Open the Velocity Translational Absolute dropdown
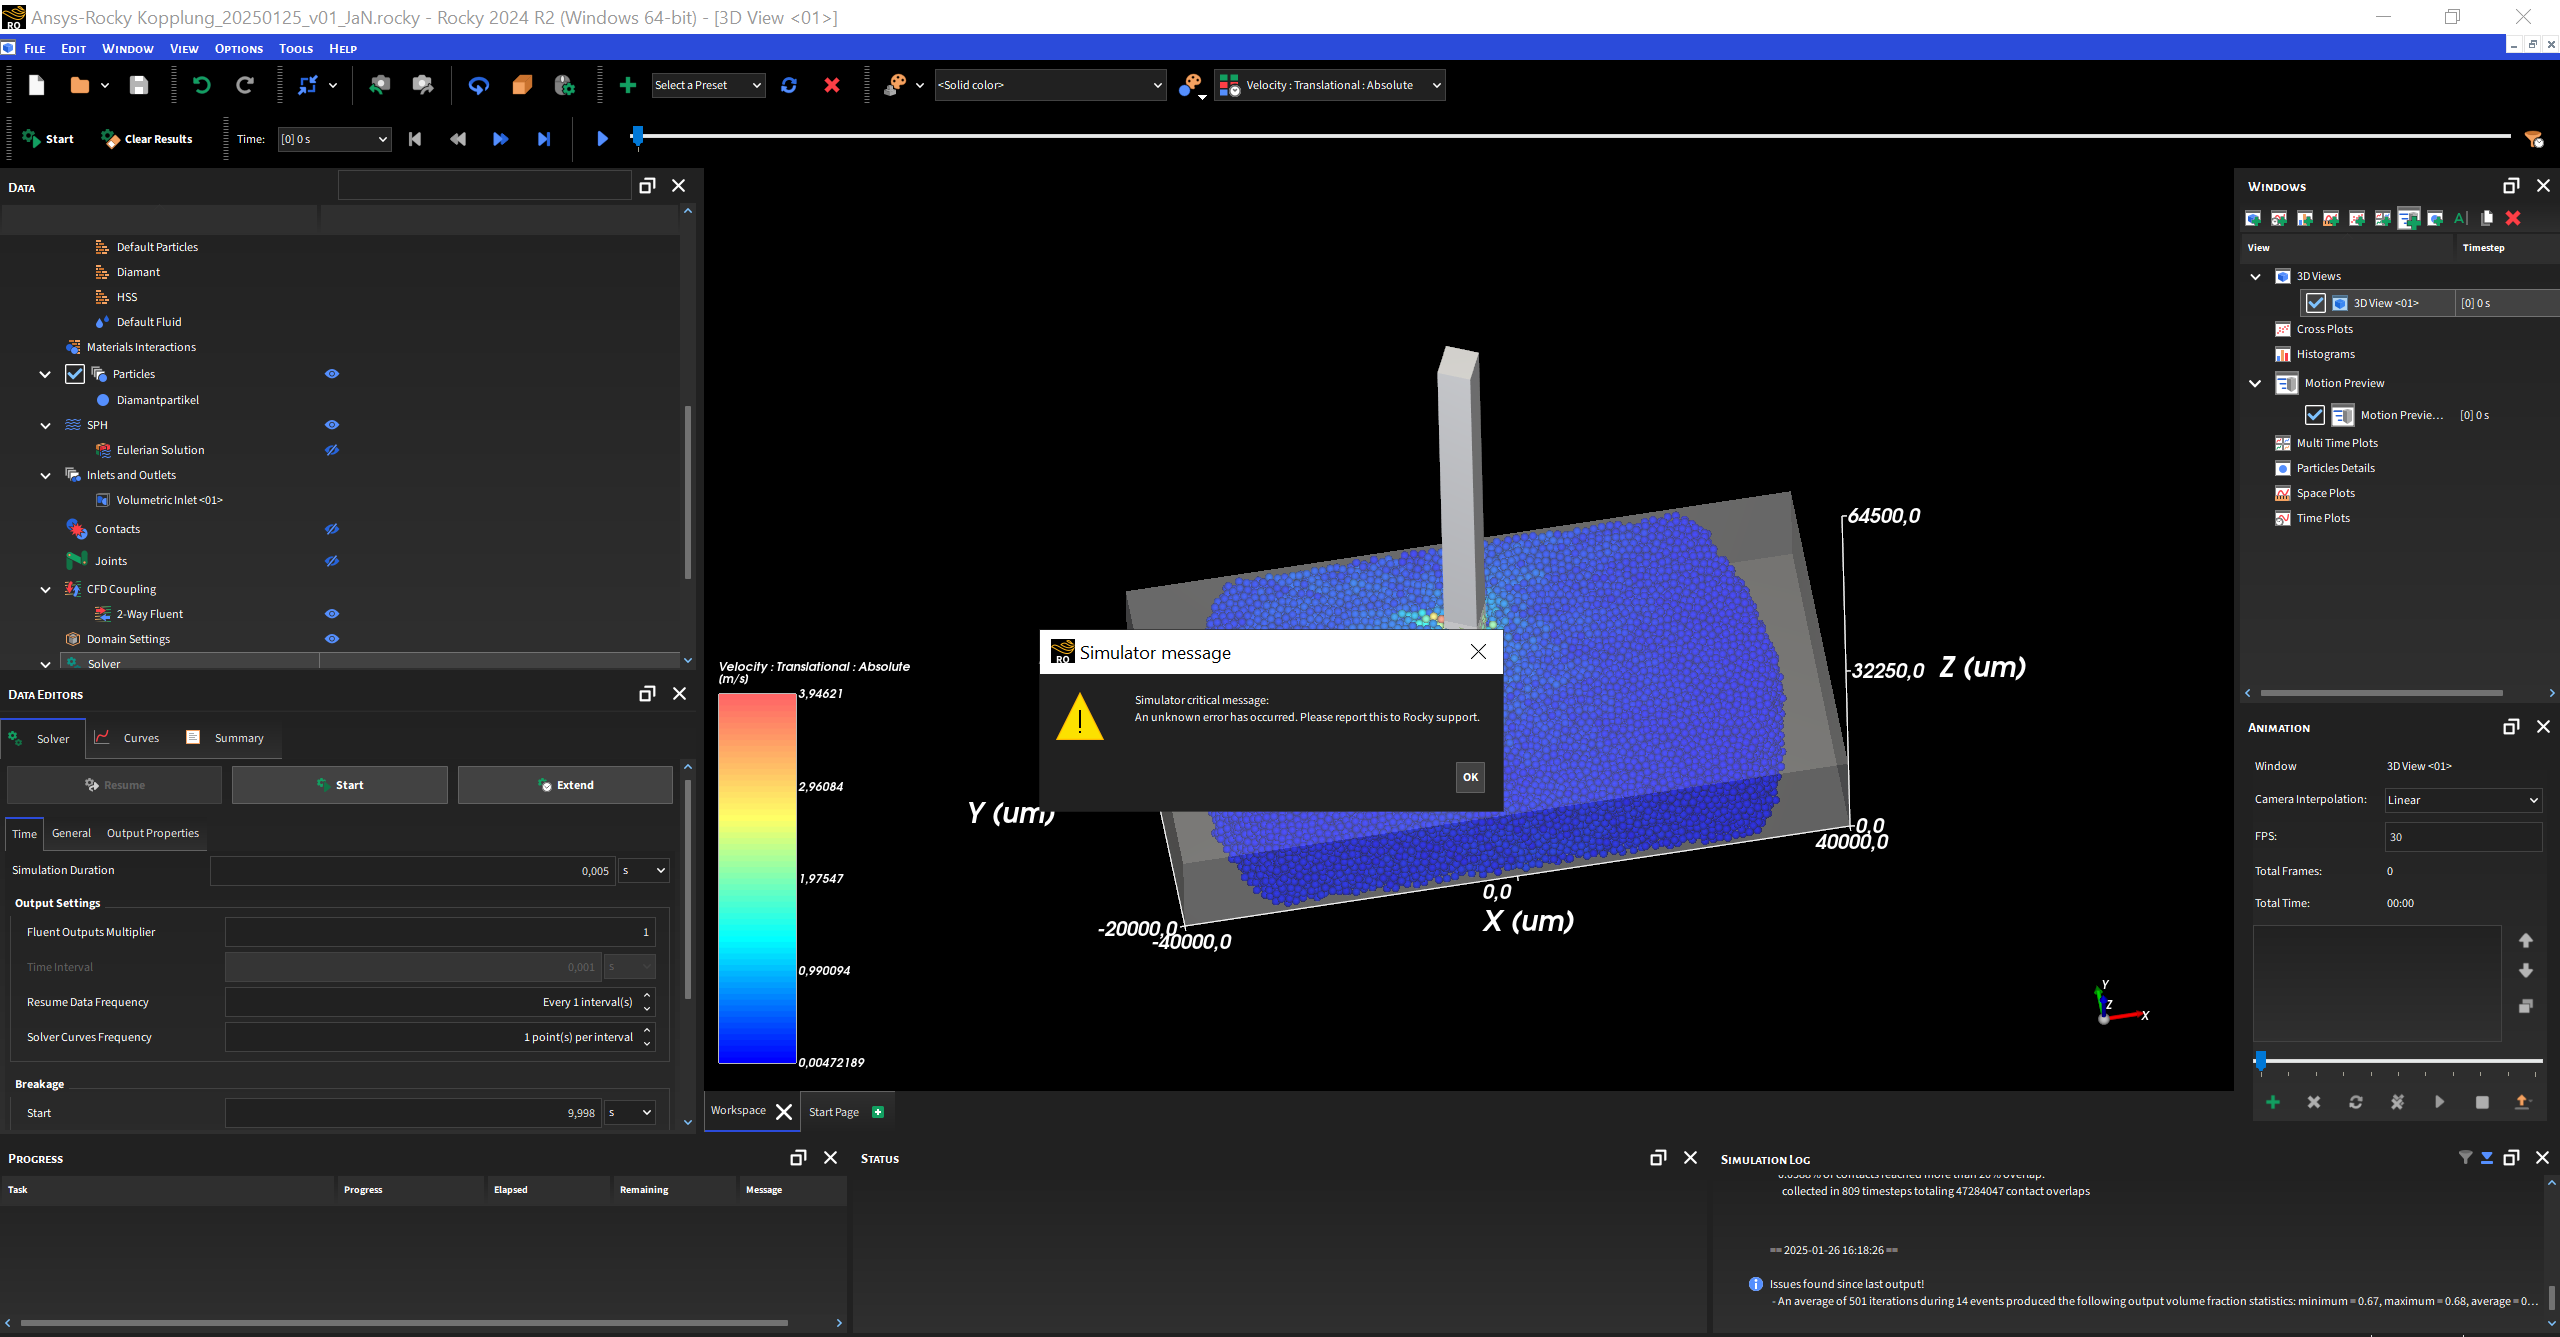The image size is (2560, 1337). click(x=1330, y=85)
